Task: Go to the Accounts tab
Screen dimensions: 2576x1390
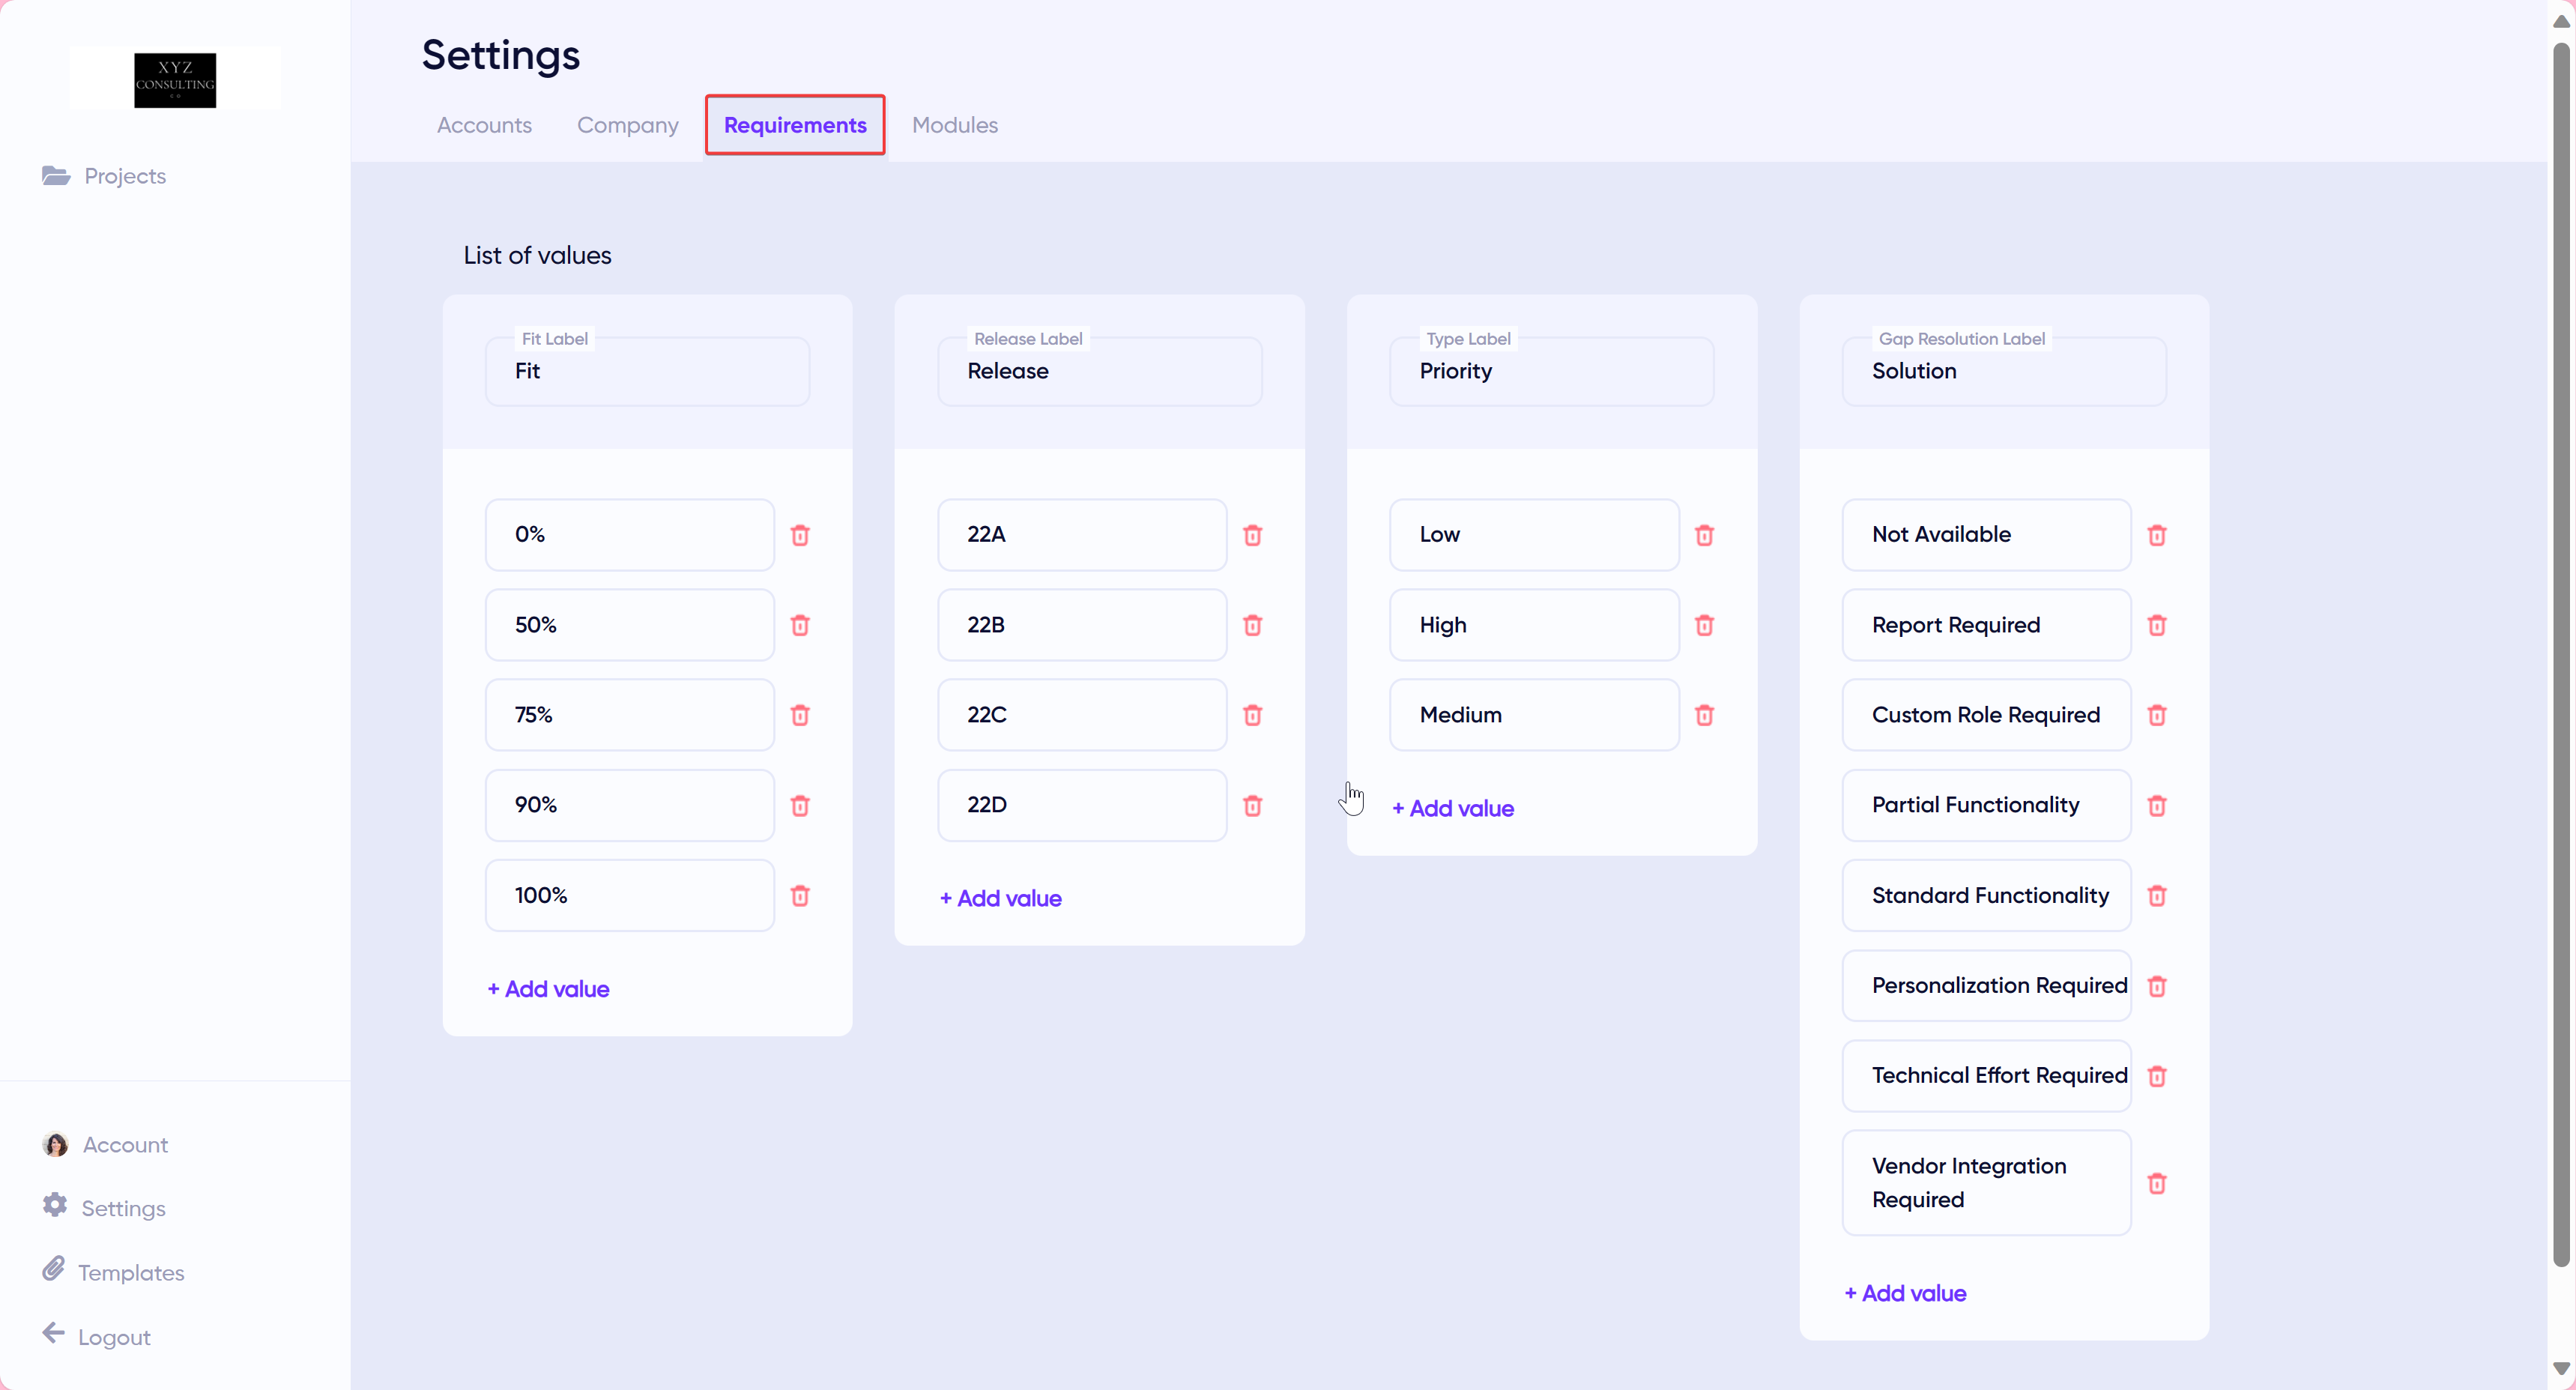Action: [x=484, y=125]
